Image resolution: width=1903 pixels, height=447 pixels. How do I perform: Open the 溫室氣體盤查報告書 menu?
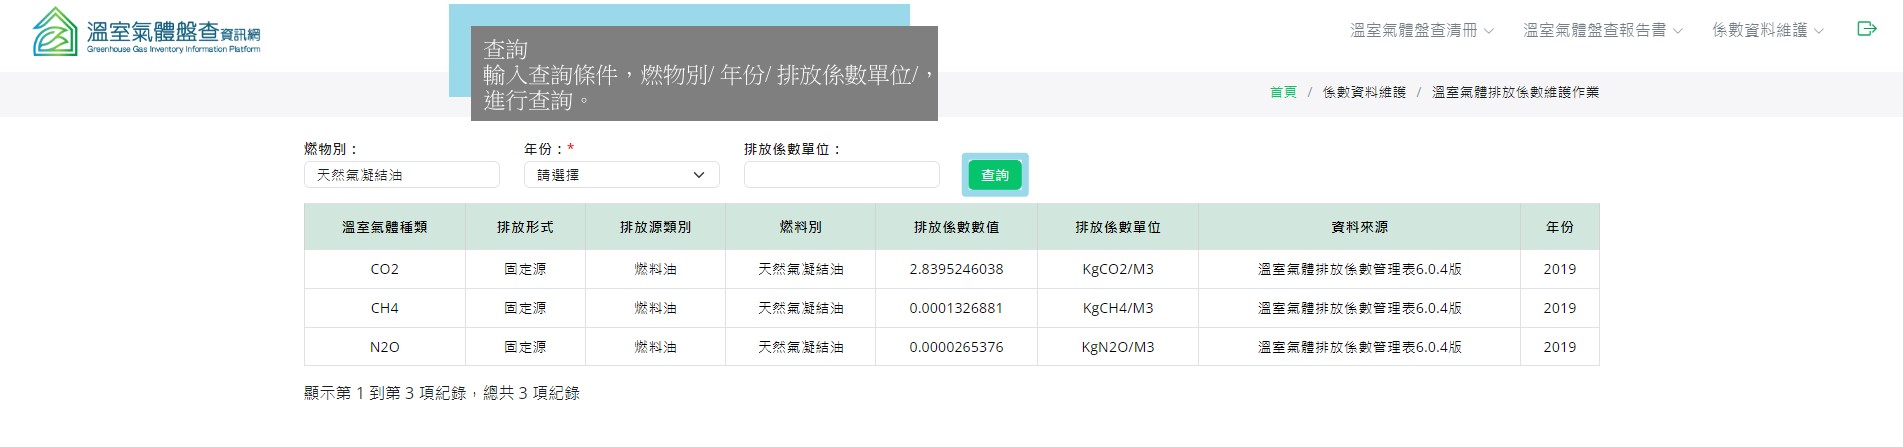(x=1602, y=31)
